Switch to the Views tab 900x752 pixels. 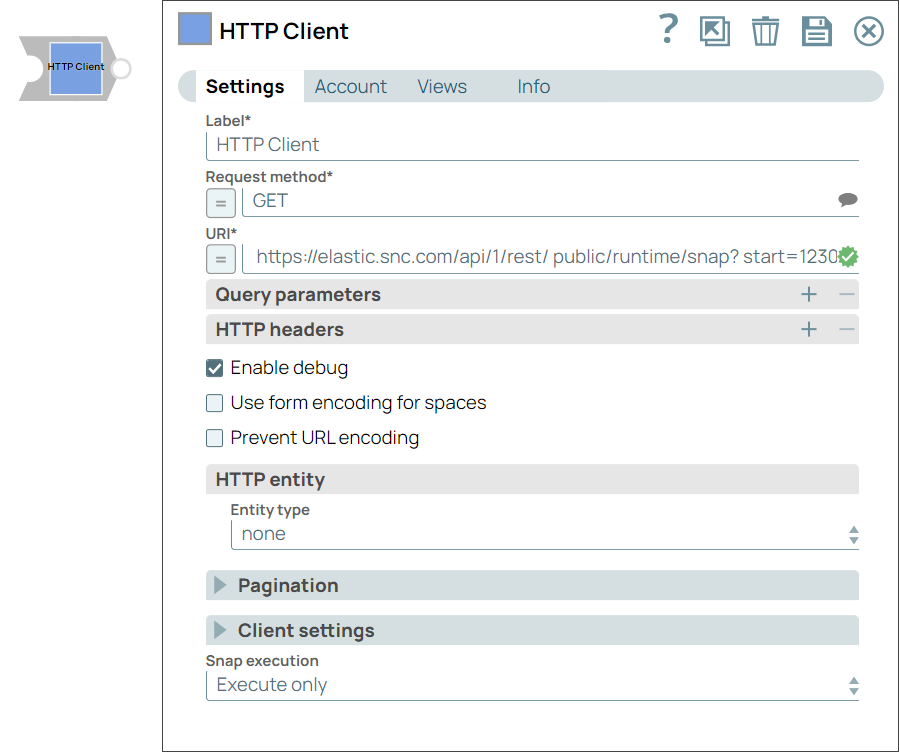(442, 87)
